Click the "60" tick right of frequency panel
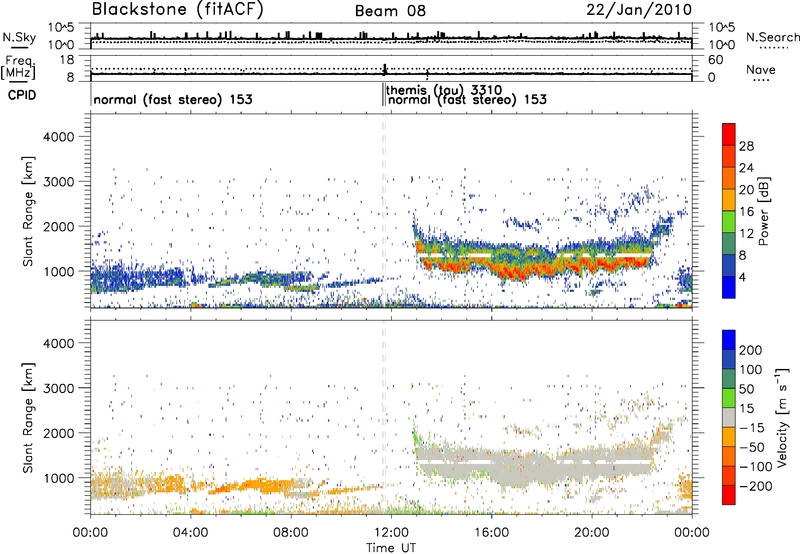Viewport: 800px width, 554px height. (x=715, y=60)
